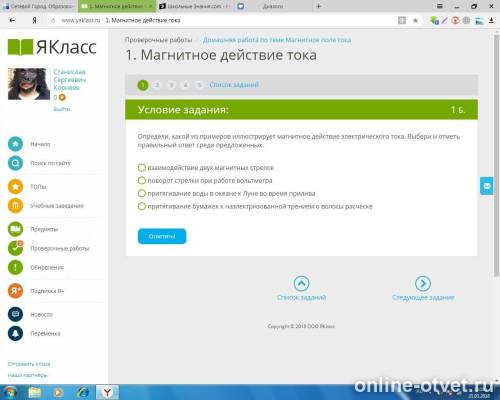The width and height of the screenshot is (500, 400).
Task: Open the Переменка bell icon
Action: tap(15, 333)
